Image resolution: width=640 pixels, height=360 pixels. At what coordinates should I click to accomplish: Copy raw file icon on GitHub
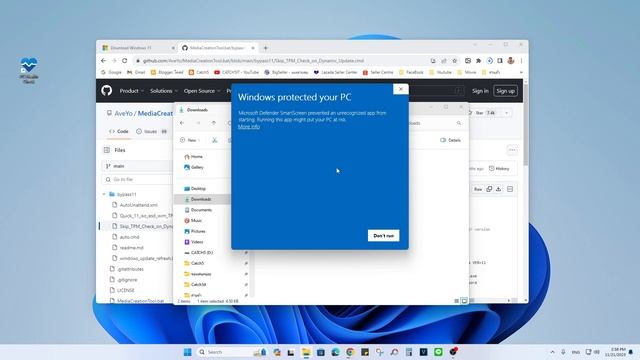[489, 189]
